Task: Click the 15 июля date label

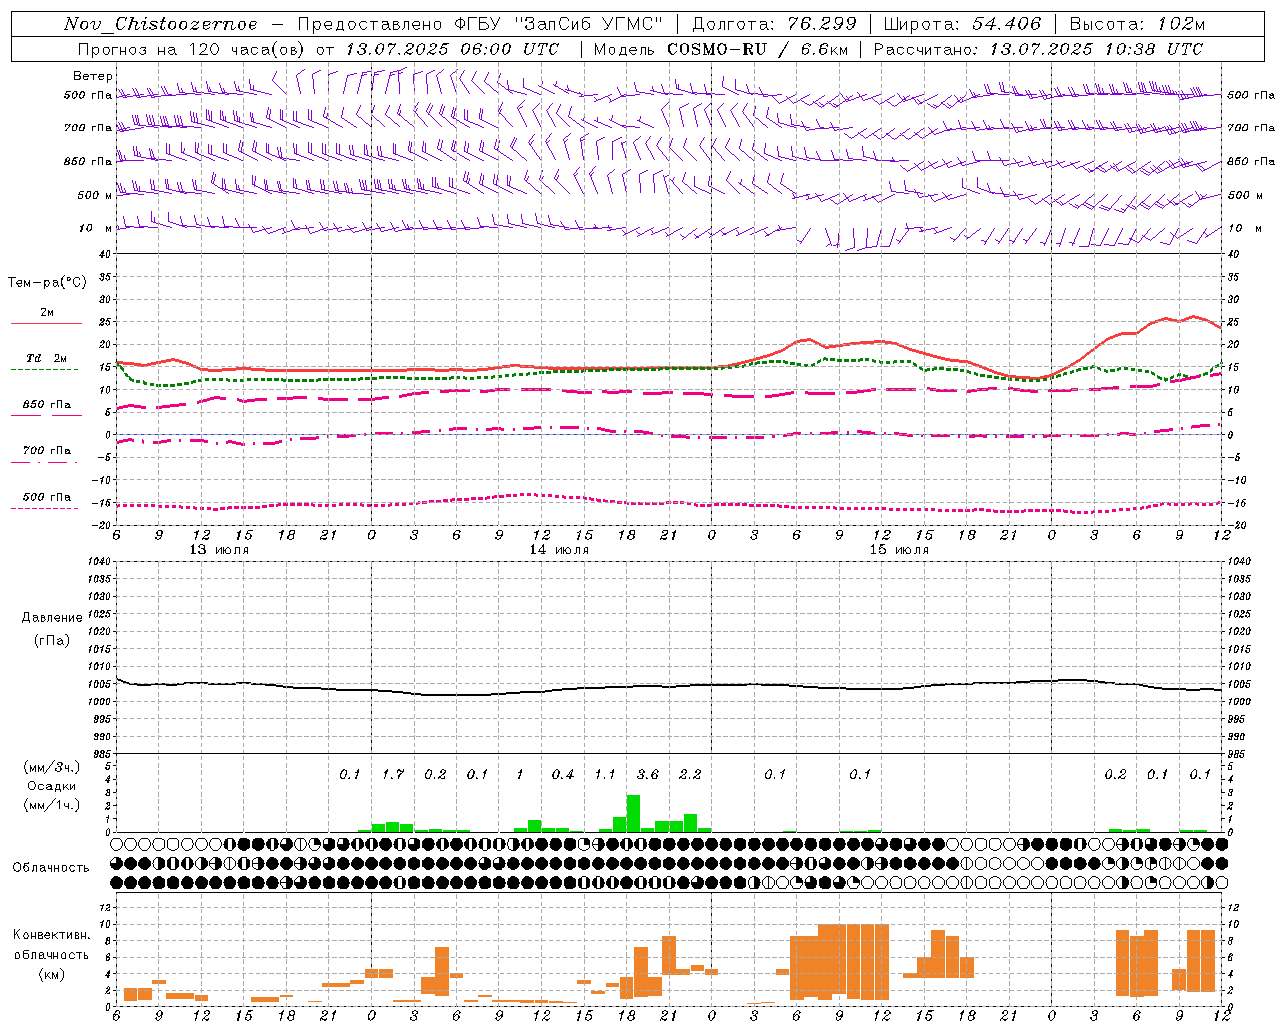Action: click(x=899, y=550)
